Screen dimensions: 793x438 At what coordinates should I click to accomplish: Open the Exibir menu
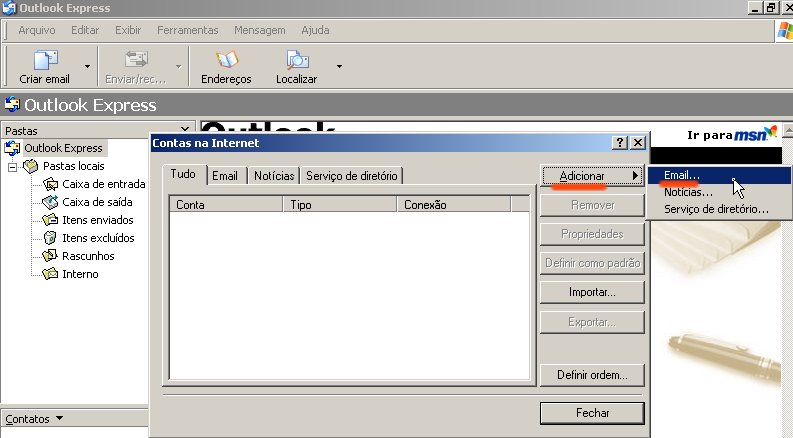pyautogui.click(x=128, y=30)
